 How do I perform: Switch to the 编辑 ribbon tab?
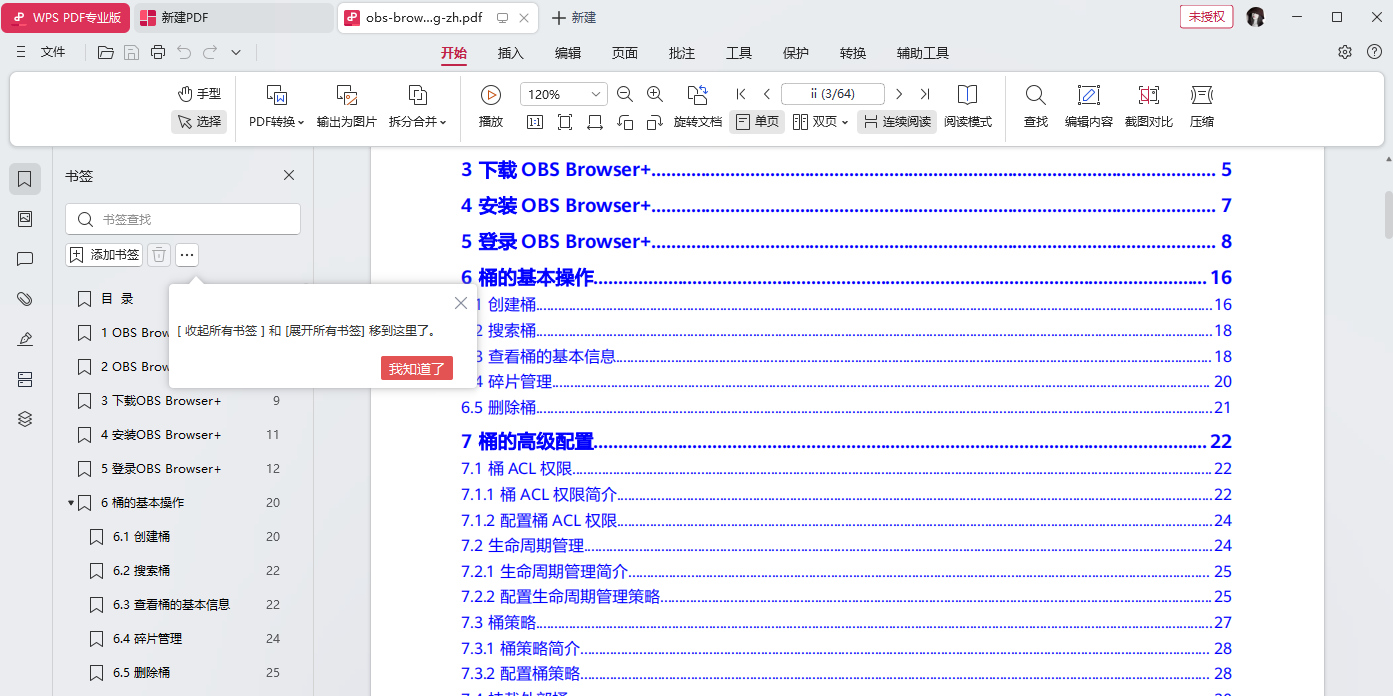click(x=568, y=53)
